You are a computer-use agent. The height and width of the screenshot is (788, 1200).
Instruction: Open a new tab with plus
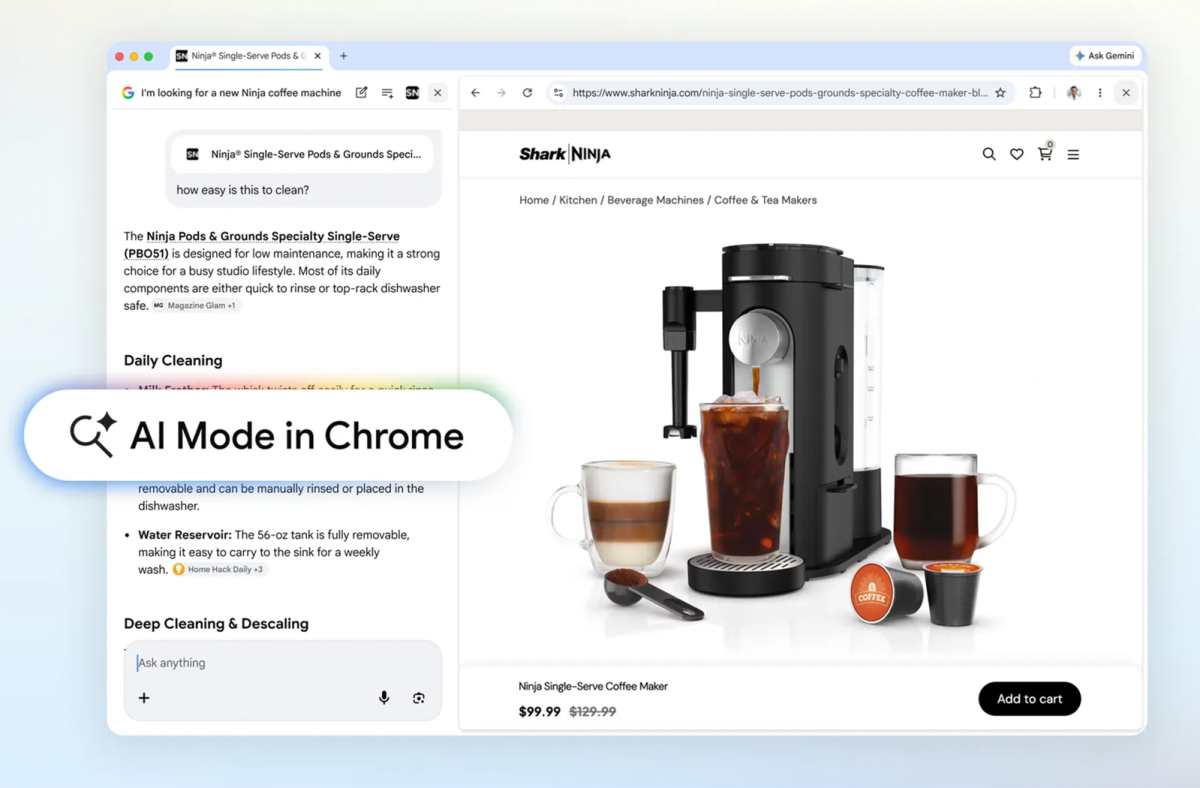(x=343, y=56)
